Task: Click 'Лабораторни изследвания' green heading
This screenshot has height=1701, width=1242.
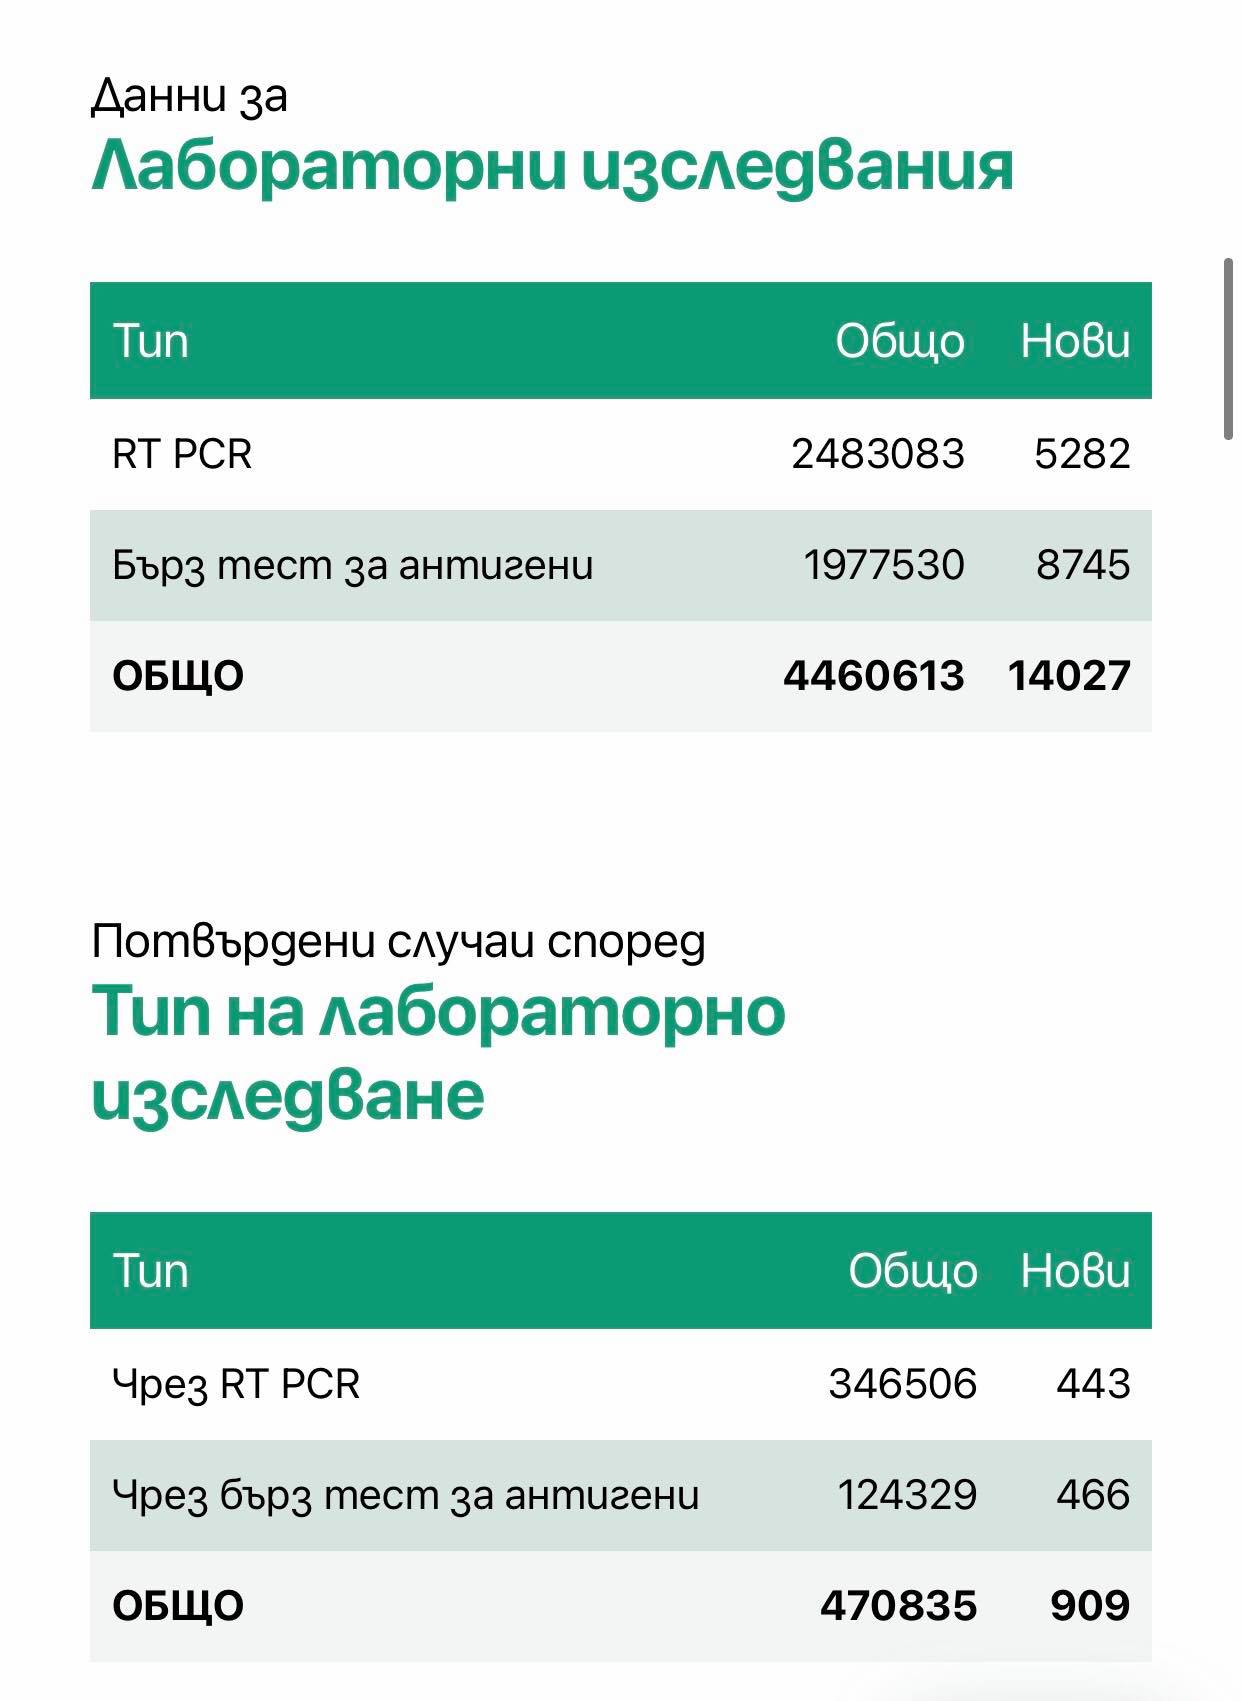Action: (x=552, y=166)
